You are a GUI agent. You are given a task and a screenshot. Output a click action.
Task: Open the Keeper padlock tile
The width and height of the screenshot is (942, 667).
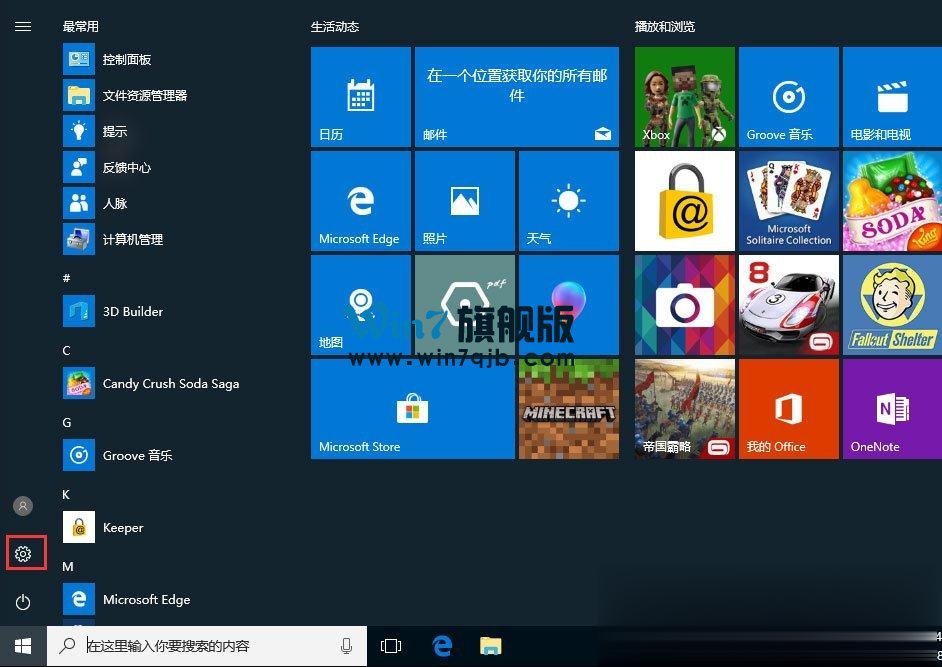pyautogui.click(x=685, y=201)
